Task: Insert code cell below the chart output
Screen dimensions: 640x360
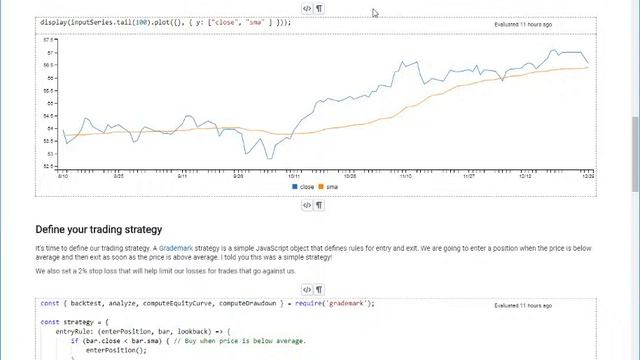Action: pyautogui.click(x=307, y=205)
